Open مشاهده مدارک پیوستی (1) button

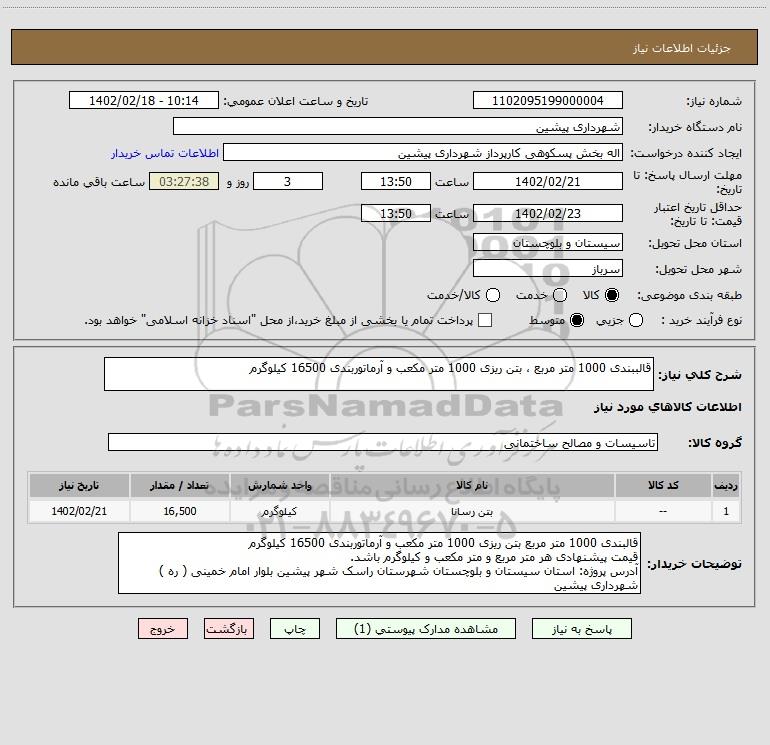pos(426,629)
